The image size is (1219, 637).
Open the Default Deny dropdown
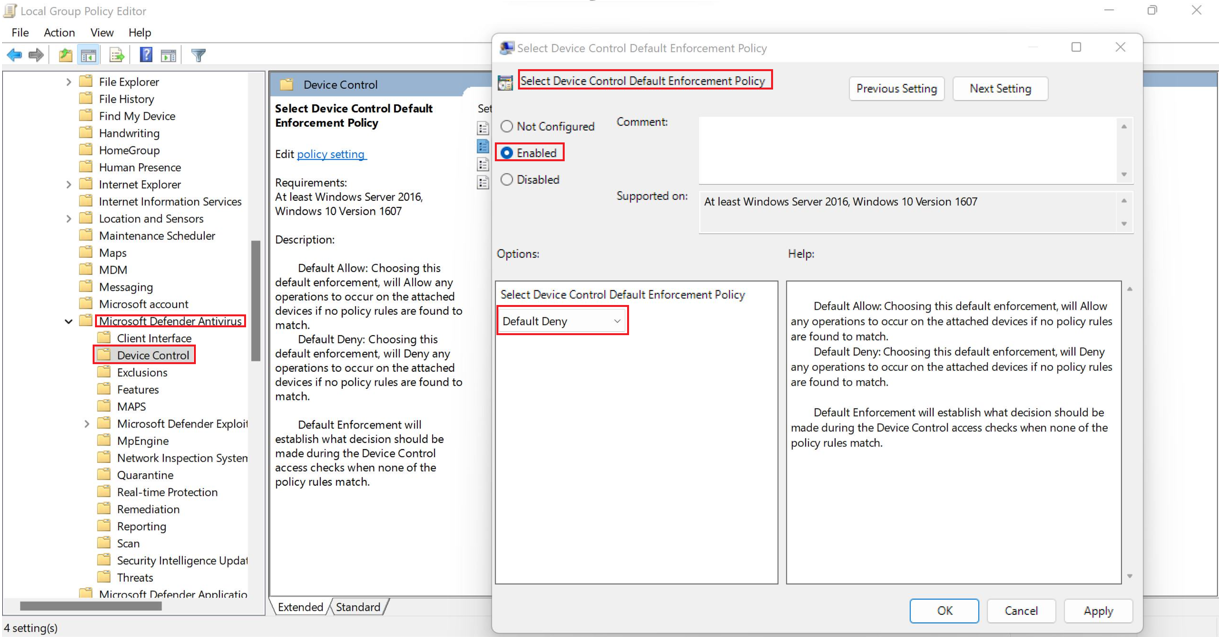tap(562, 321)
